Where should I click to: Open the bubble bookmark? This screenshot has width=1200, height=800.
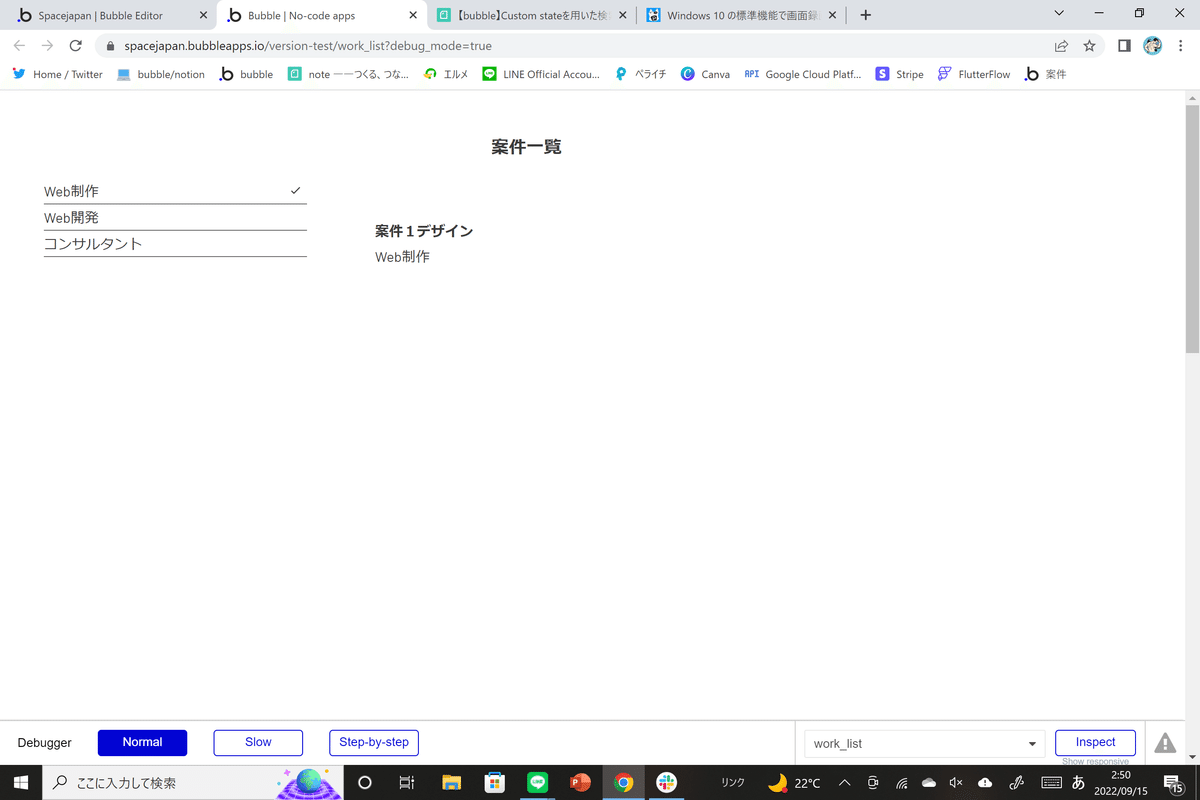(246, 74)
